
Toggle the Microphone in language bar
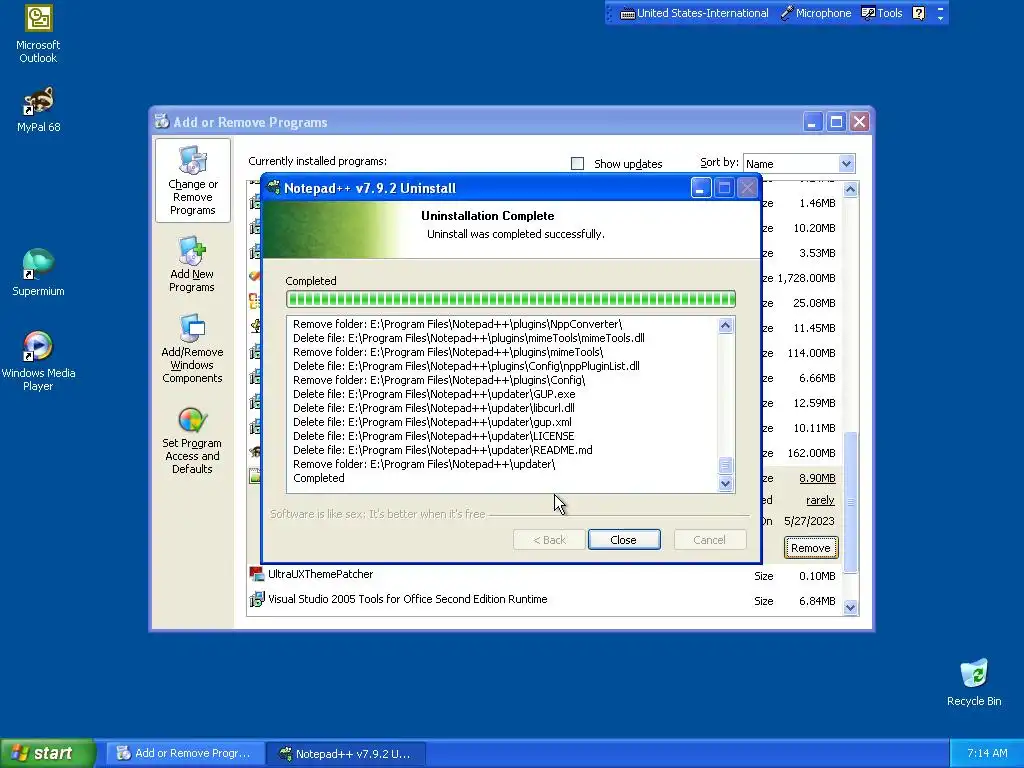click(x=816, y=13)
